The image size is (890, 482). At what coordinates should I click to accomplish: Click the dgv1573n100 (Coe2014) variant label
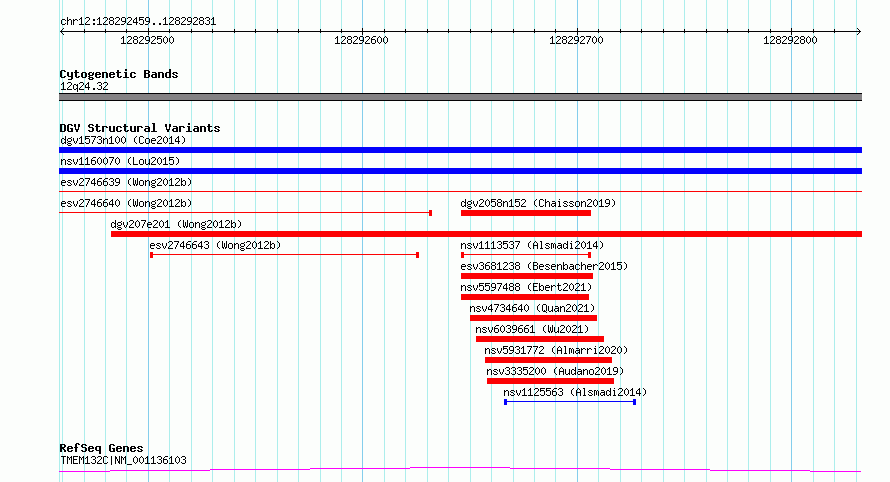tap(123, 140)
